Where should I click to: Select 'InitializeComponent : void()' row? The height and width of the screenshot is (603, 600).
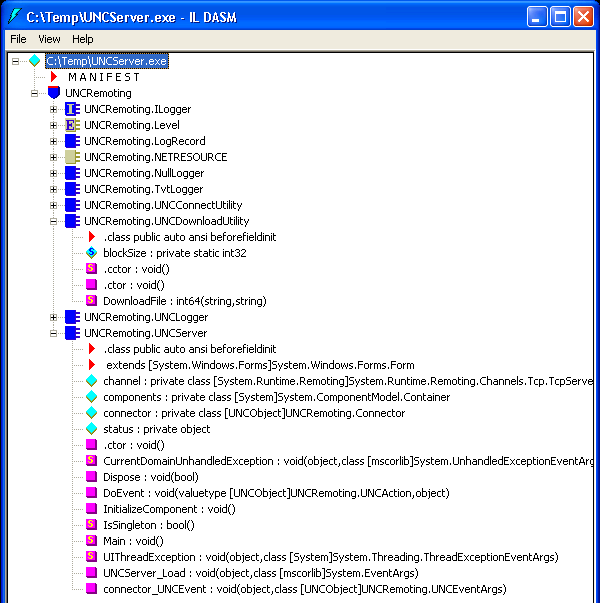pos(169,509)
